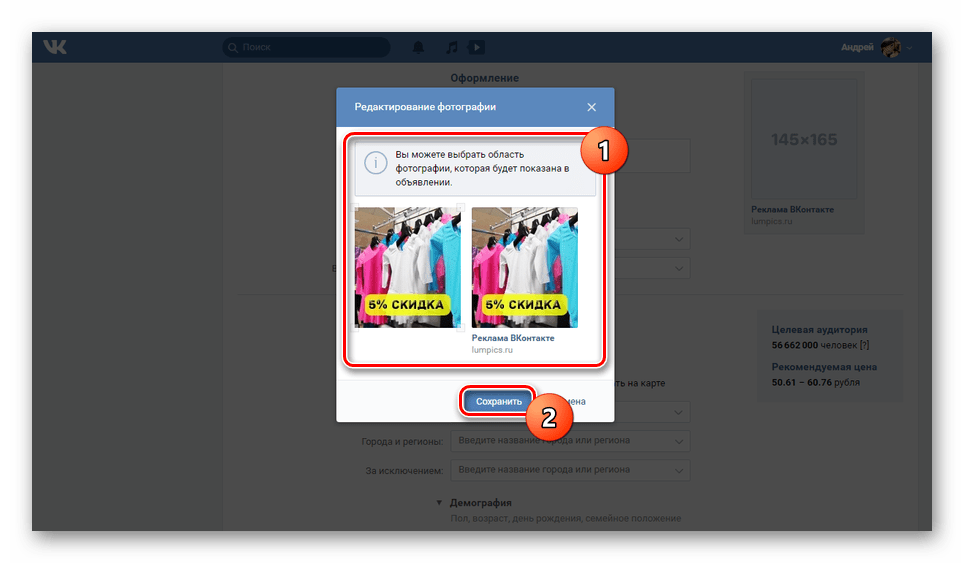Open the notifications bell icon
The image size is (964, 563).
click(418, 47)
